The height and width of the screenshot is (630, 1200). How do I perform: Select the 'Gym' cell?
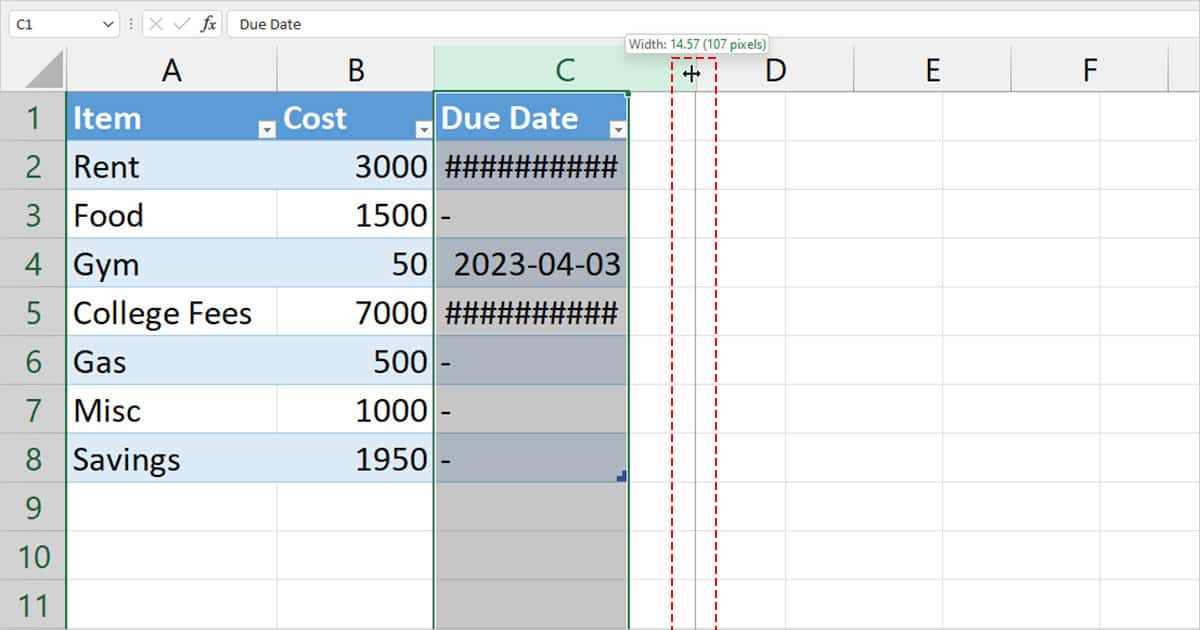(x=172, y=263)
